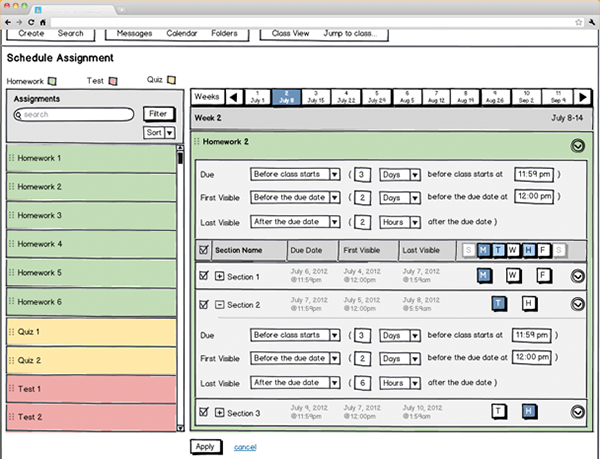Open the Calendar menu item
This screenshot has width=600, height=459.
click(x=181, y=34)
